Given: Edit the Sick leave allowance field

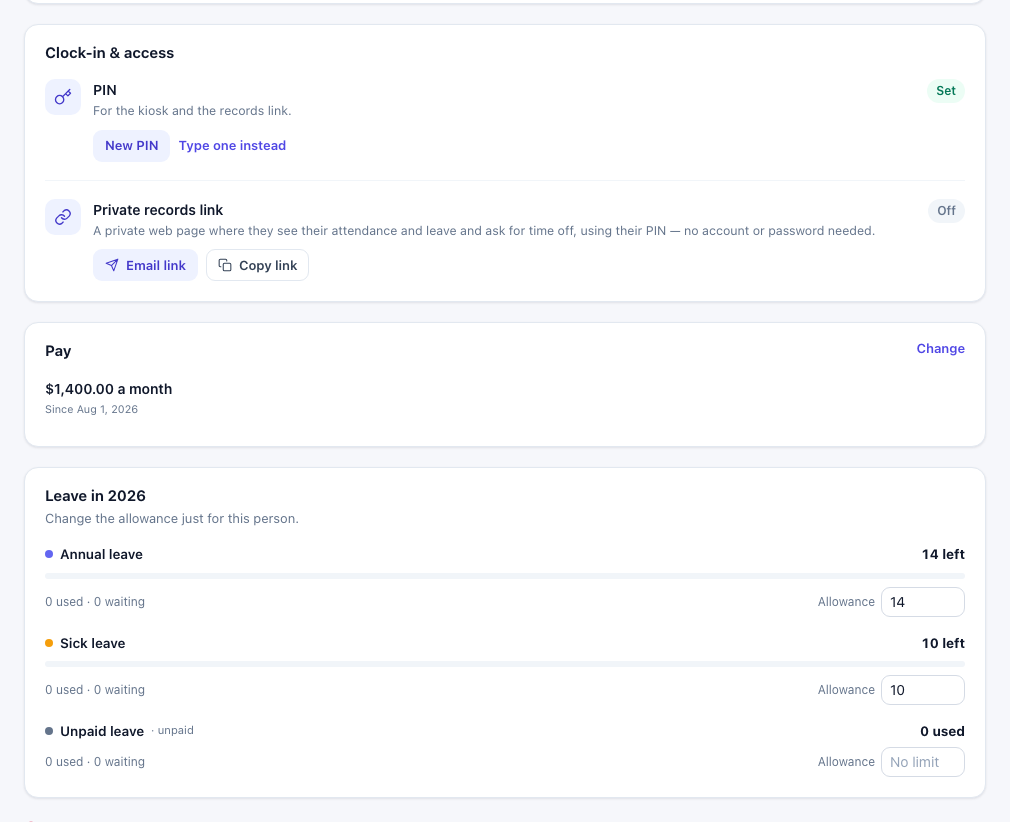Looking at the screenshot, I should 922,690.
